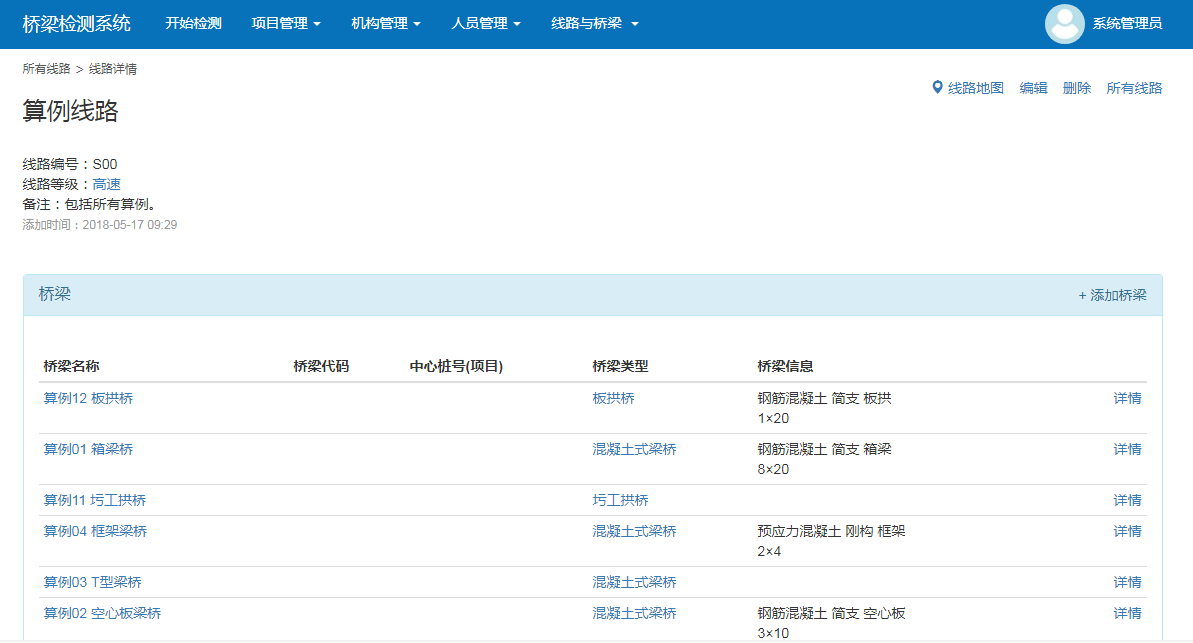Viewport: 1193px width, 643px height.
Task: Click the user avatar icon
Action: (x=1064, y=24)
